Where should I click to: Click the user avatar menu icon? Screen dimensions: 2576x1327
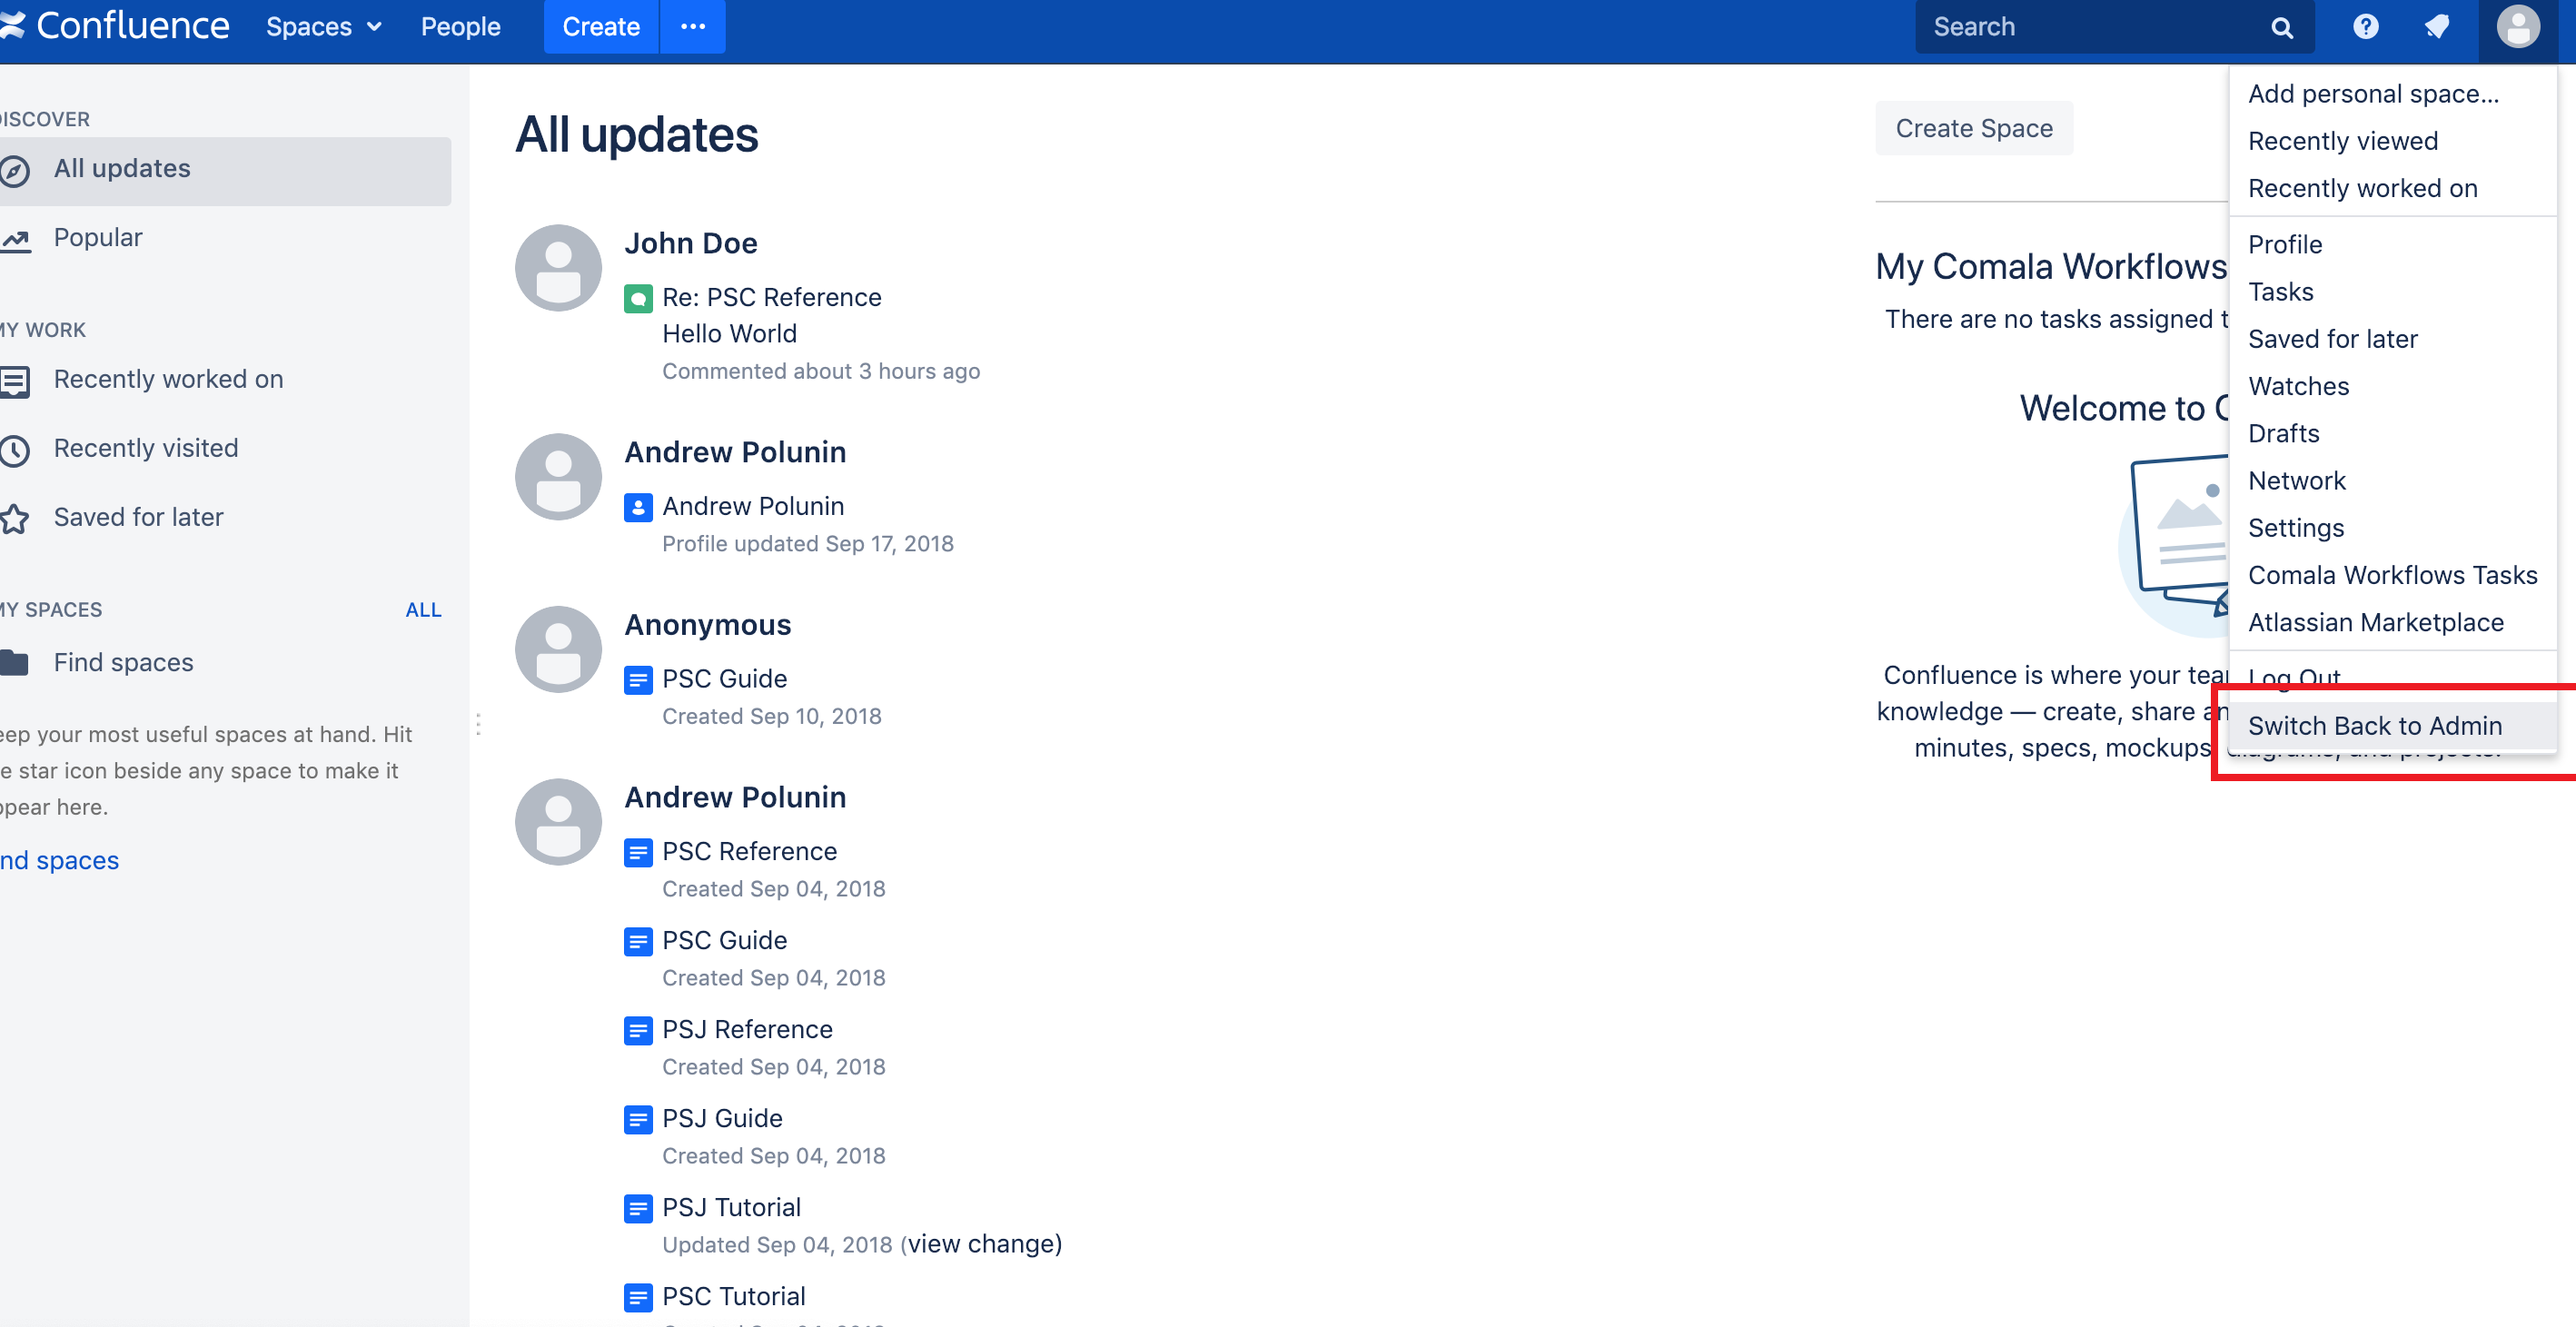(2517, 27)
